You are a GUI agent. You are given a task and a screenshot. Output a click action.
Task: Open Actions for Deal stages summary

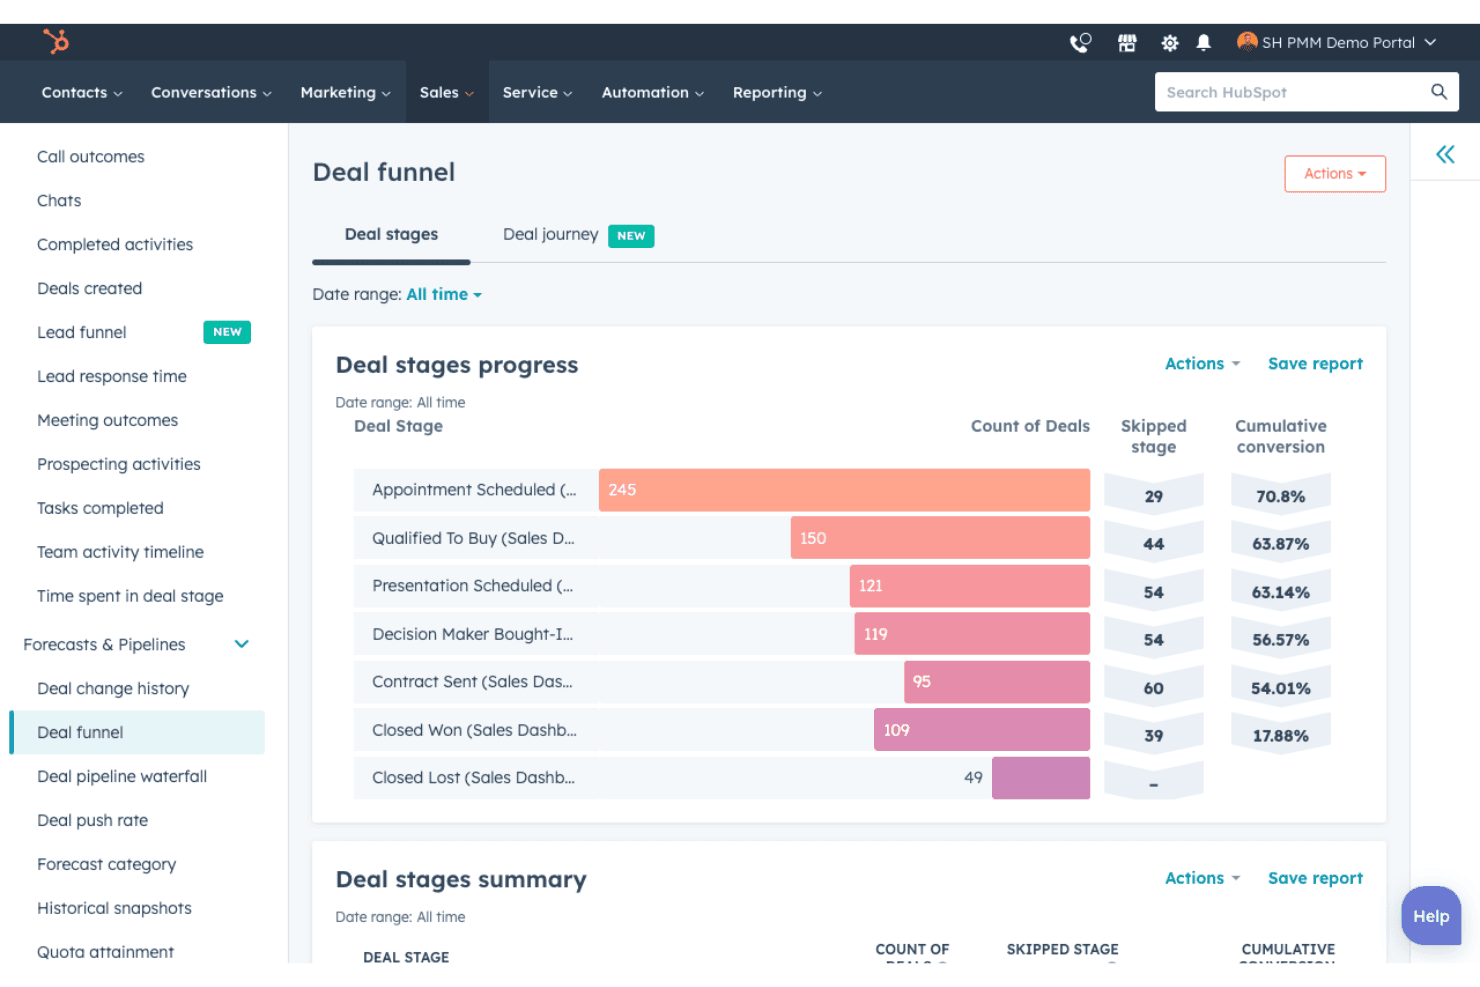[x=1202, y=878]
